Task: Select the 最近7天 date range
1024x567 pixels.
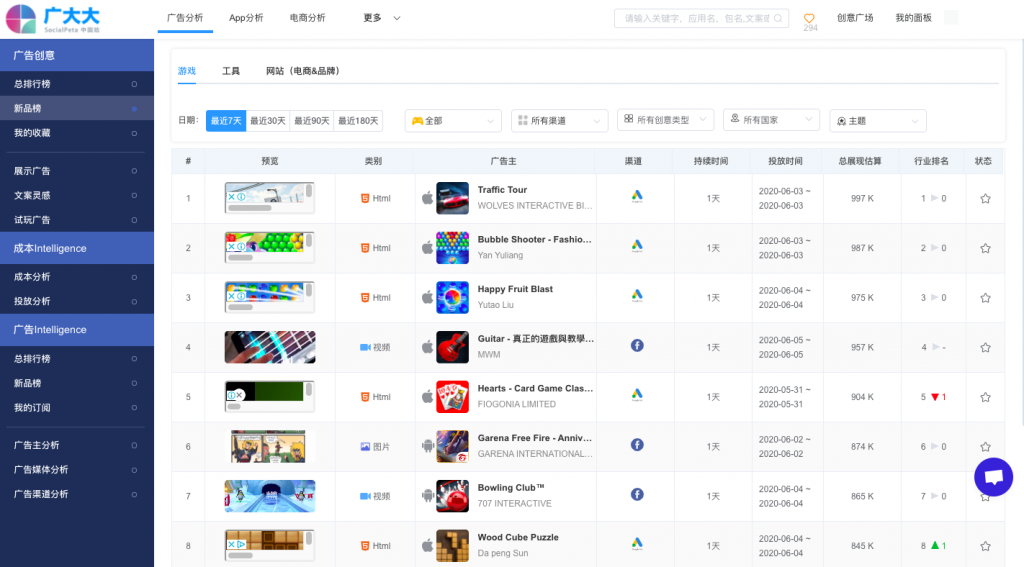Action: (226, 121)
